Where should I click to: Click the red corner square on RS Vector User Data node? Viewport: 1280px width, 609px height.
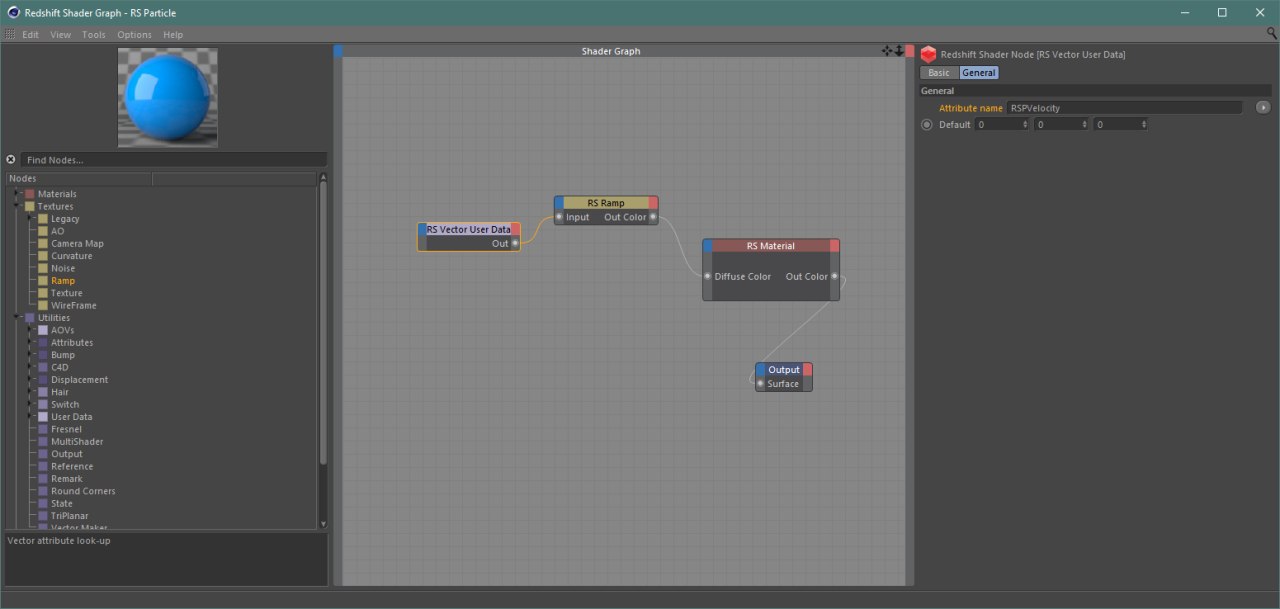(516, 229)
